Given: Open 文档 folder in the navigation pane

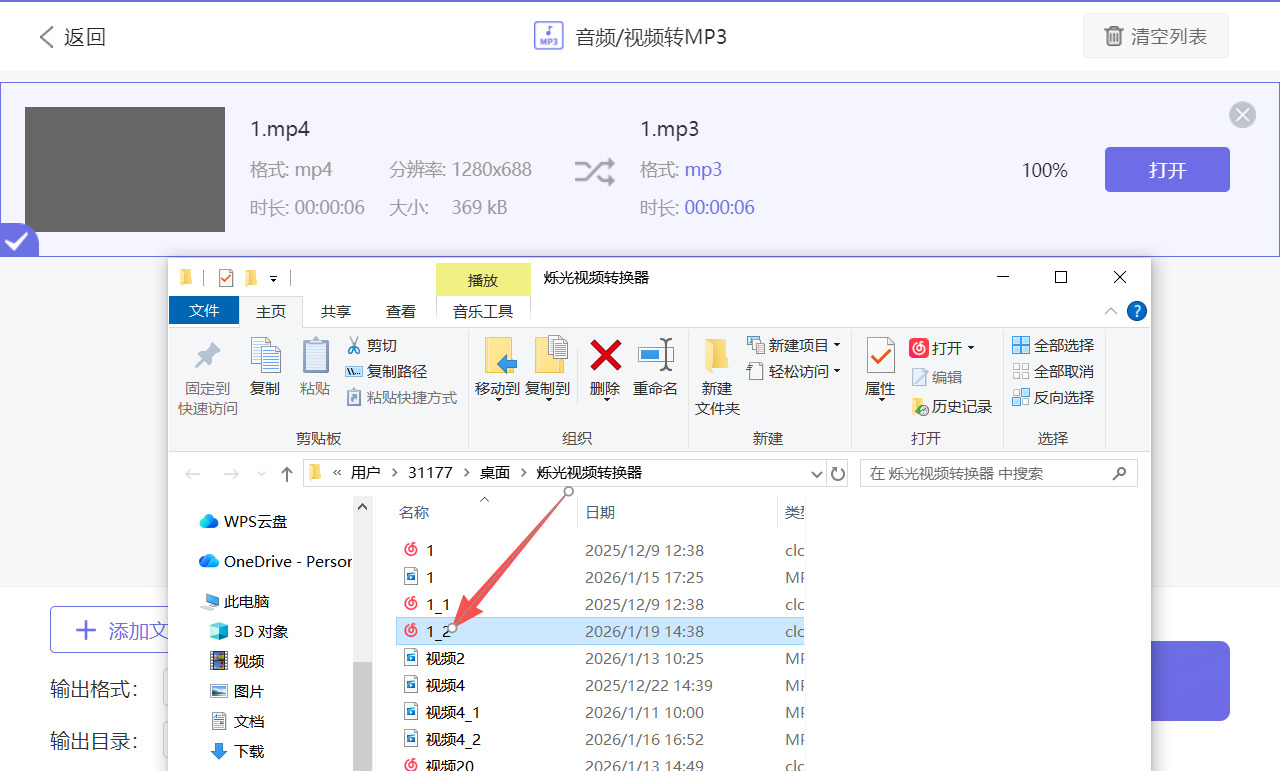Looking at the screenshot, I should [x=236, y=721].
